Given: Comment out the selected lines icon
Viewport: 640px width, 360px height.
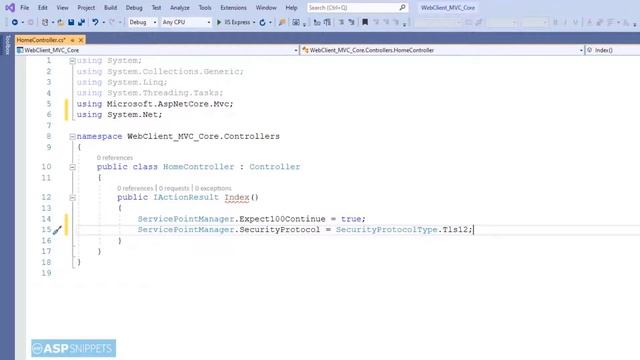Looking at the screenshot, I should click(341, 22).
